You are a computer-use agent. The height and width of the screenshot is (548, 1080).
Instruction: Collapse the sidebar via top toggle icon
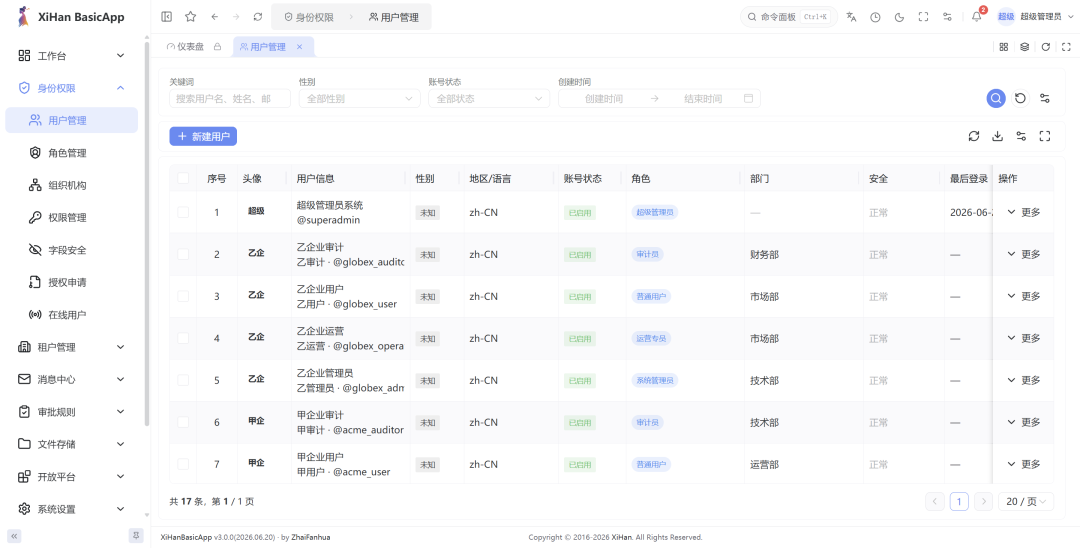166,17
